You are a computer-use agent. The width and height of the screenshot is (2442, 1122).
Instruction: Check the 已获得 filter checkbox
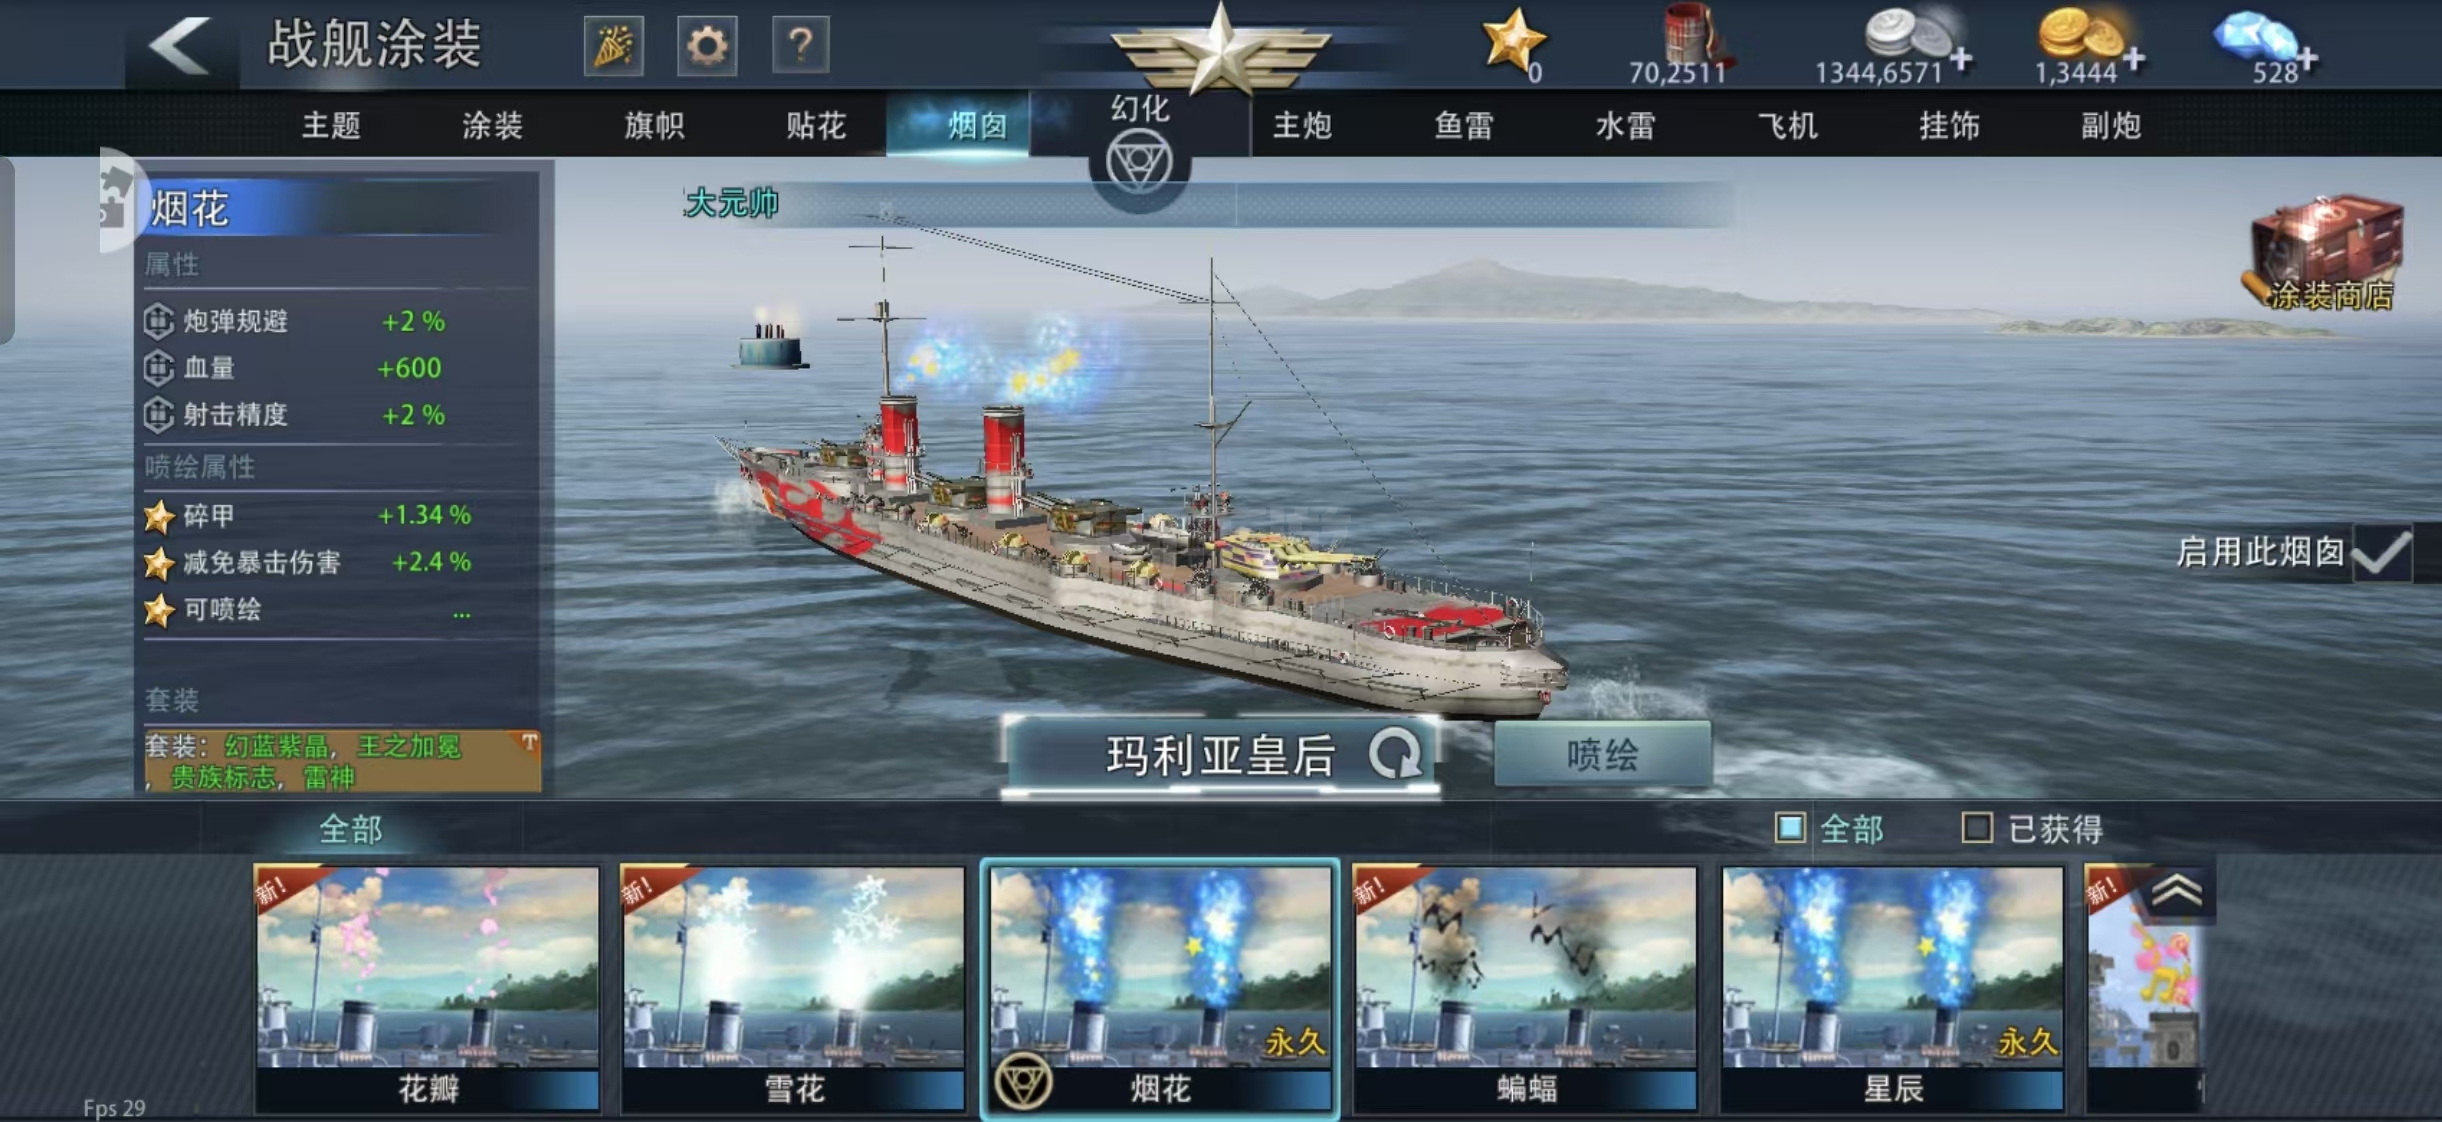[1977, 828]
